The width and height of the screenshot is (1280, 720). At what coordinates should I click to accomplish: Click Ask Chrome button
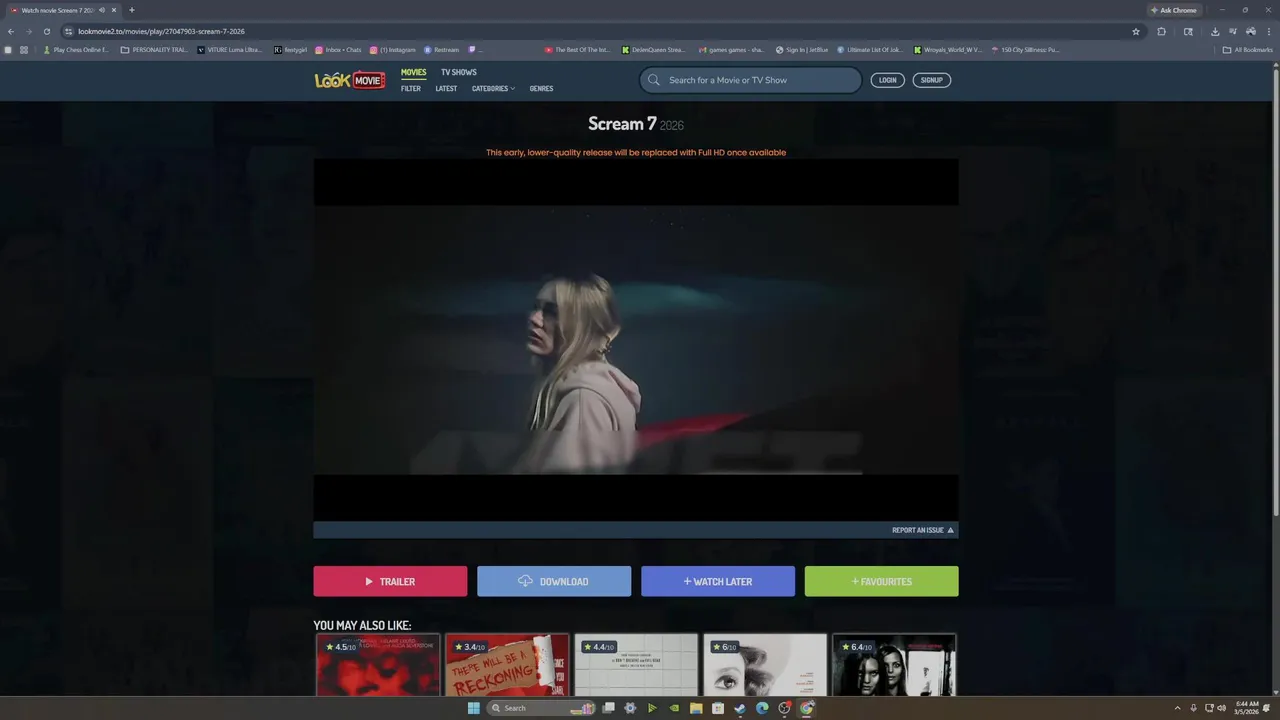(1173, 10)
